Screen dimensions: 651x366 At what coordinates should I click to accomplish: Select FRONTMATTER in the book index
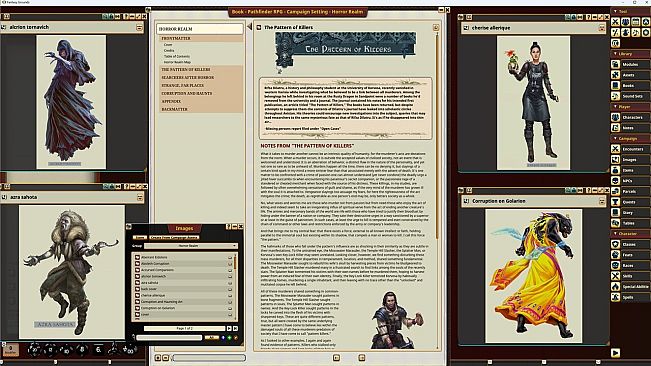201,38
